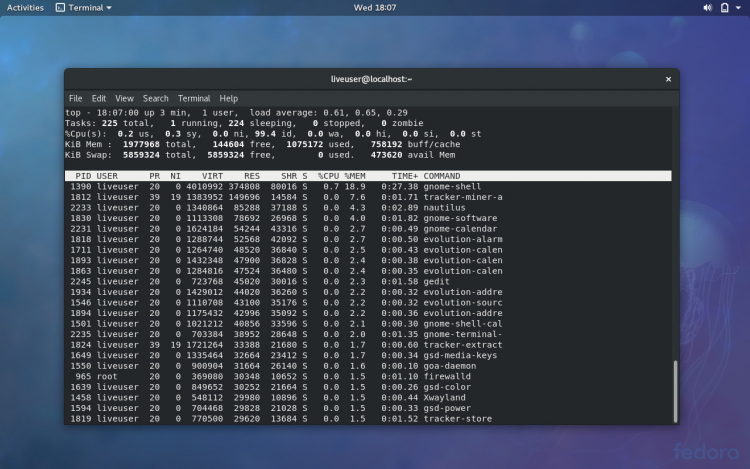Click the liveuser@localhost title bar

(371, 79)
